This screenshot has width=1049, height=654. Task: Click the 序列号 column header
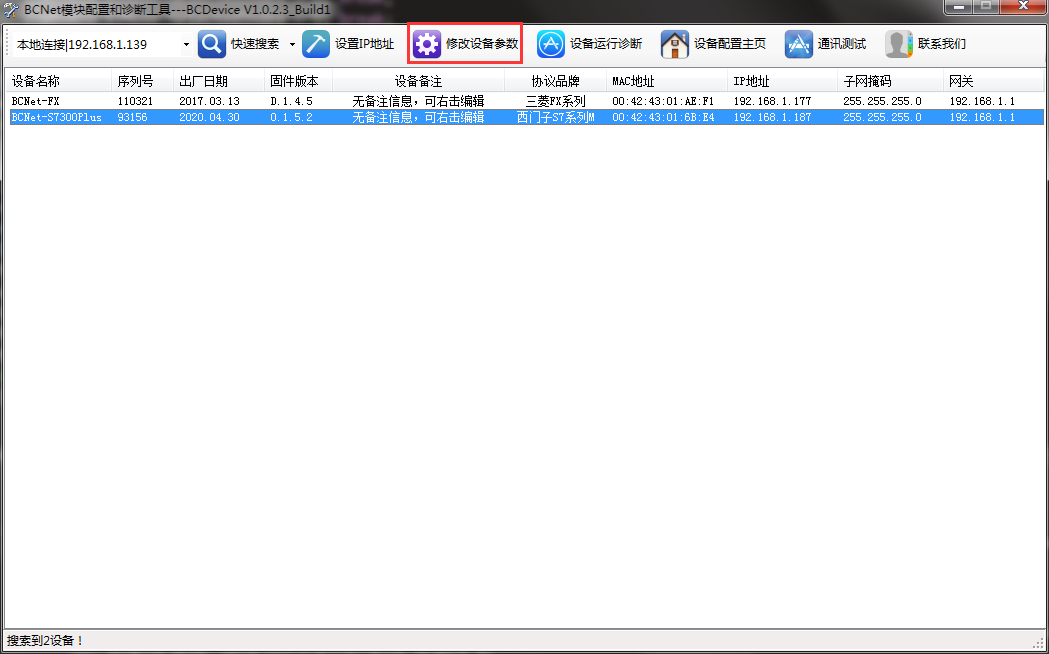tap(135, 81)
